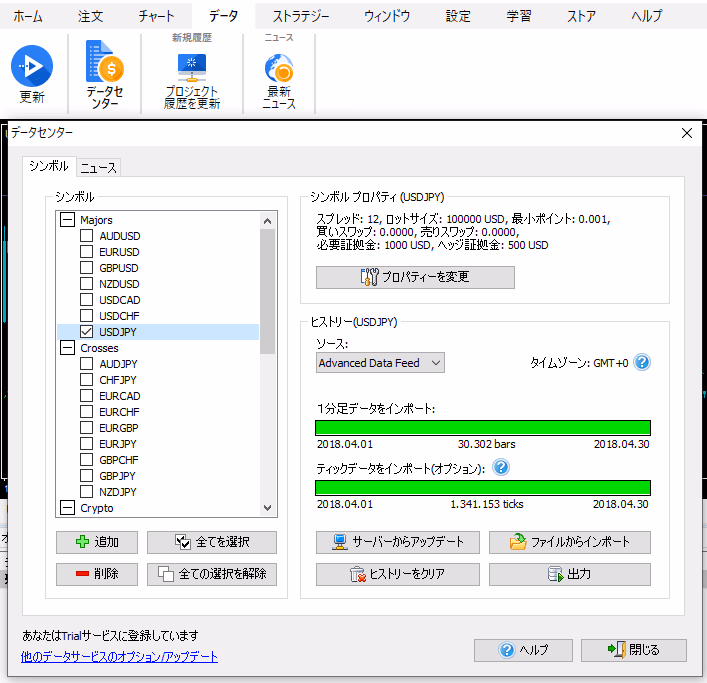
Task: Check the EURUSD symbol checkbox
Action: [x=87, y=252]
